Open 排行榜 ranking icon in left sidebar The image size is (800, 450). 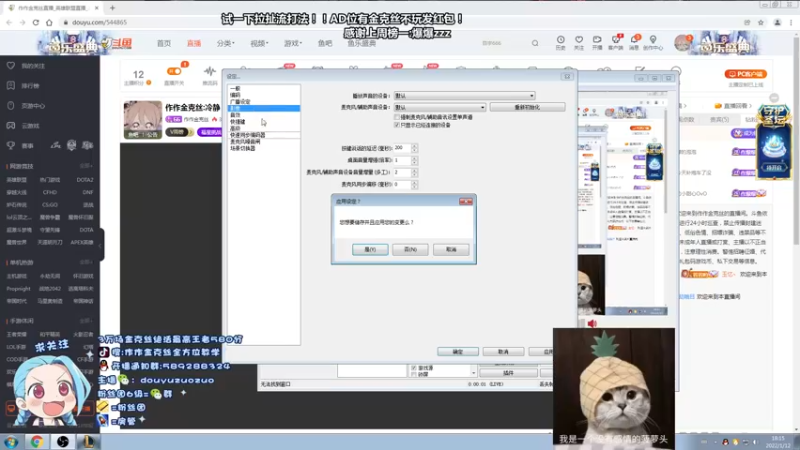coord(11,86)
